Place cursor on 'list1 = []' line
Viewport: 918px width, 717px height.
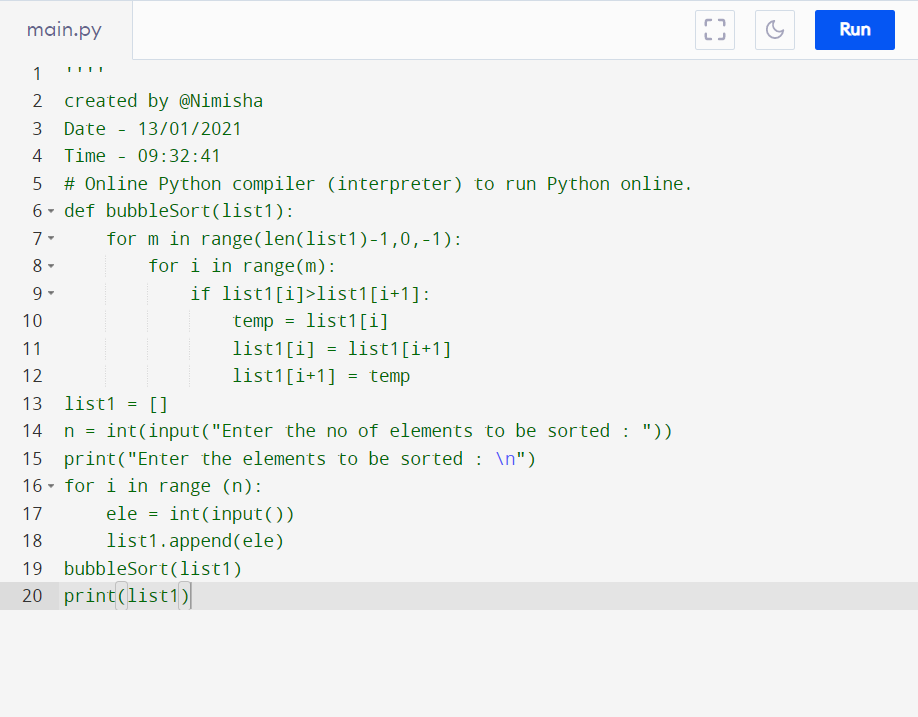tap(116, 404)
